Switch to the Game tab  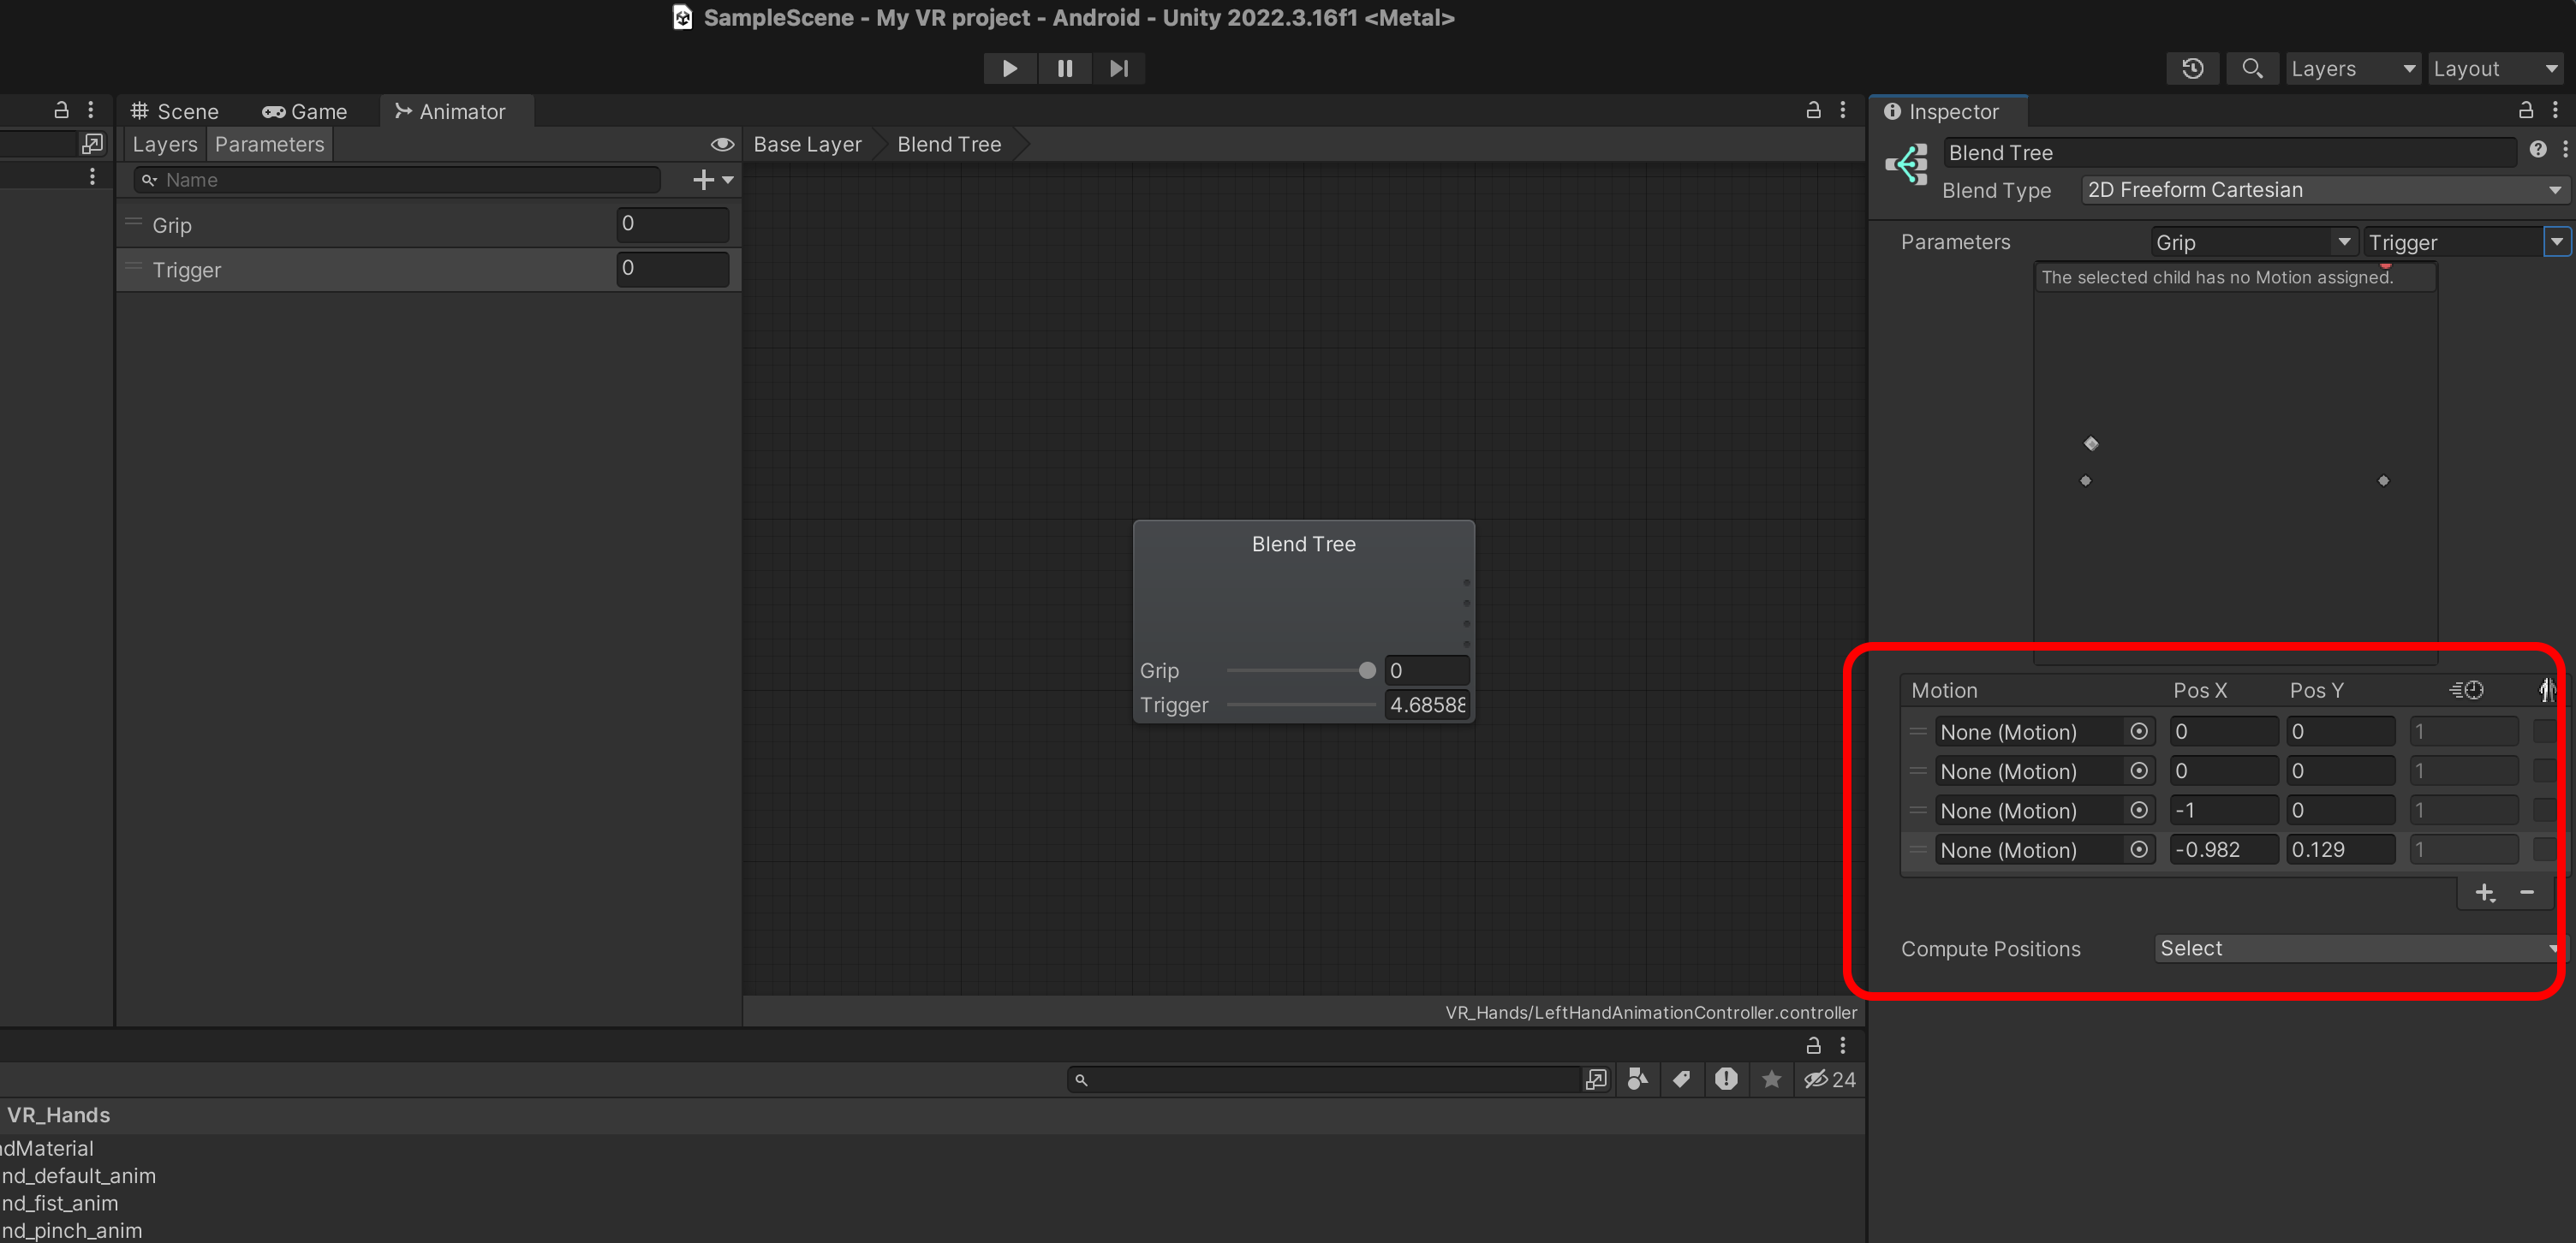tap(305, 112)
